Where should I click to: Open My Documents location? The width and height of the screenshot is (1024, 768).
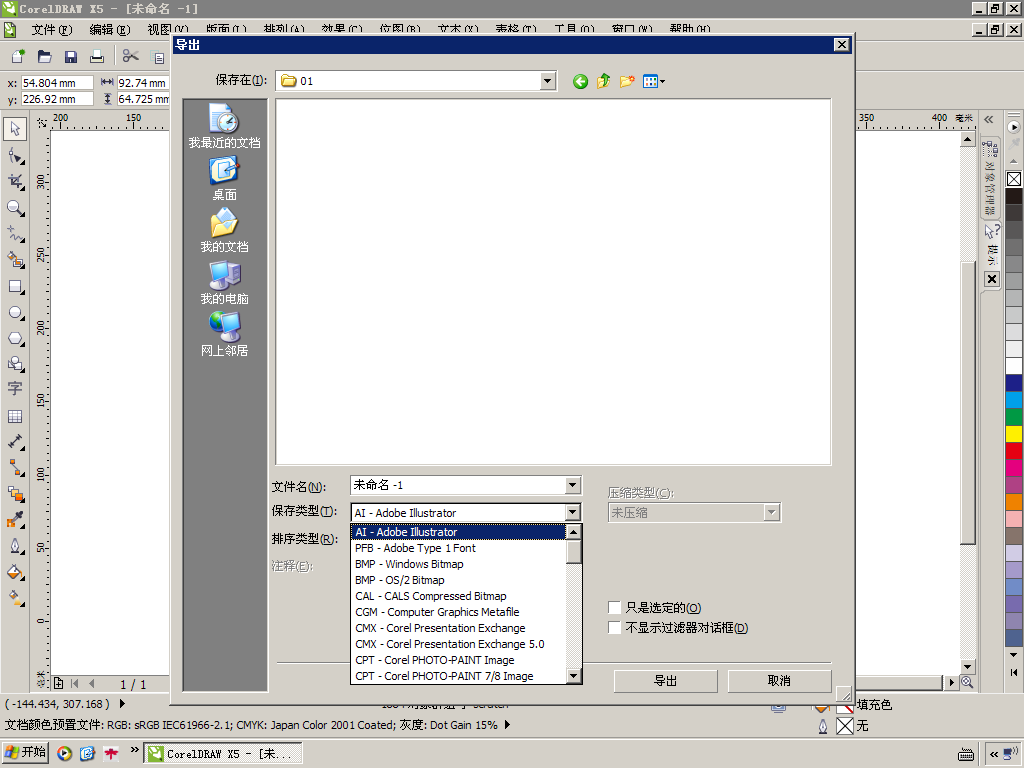pyautogui.click(x=224, y=231)
